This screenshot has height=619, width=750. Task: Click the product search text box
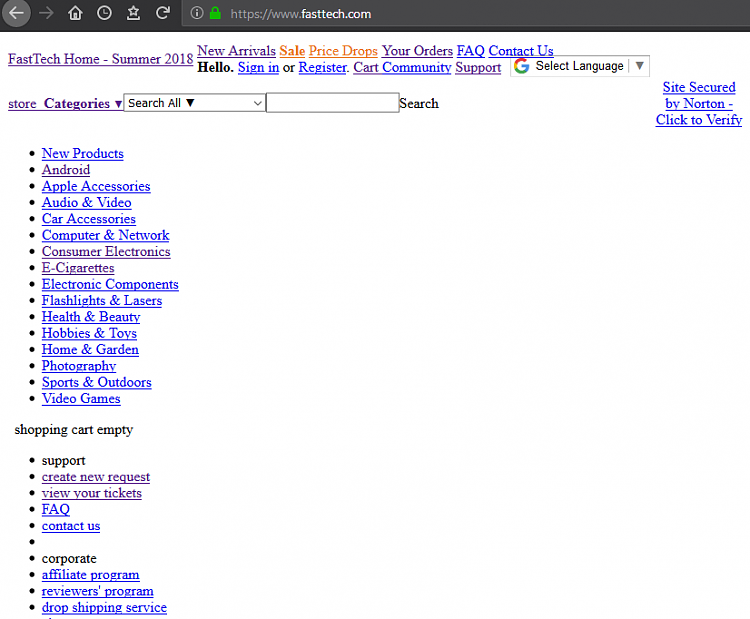(x=332, y=103)
